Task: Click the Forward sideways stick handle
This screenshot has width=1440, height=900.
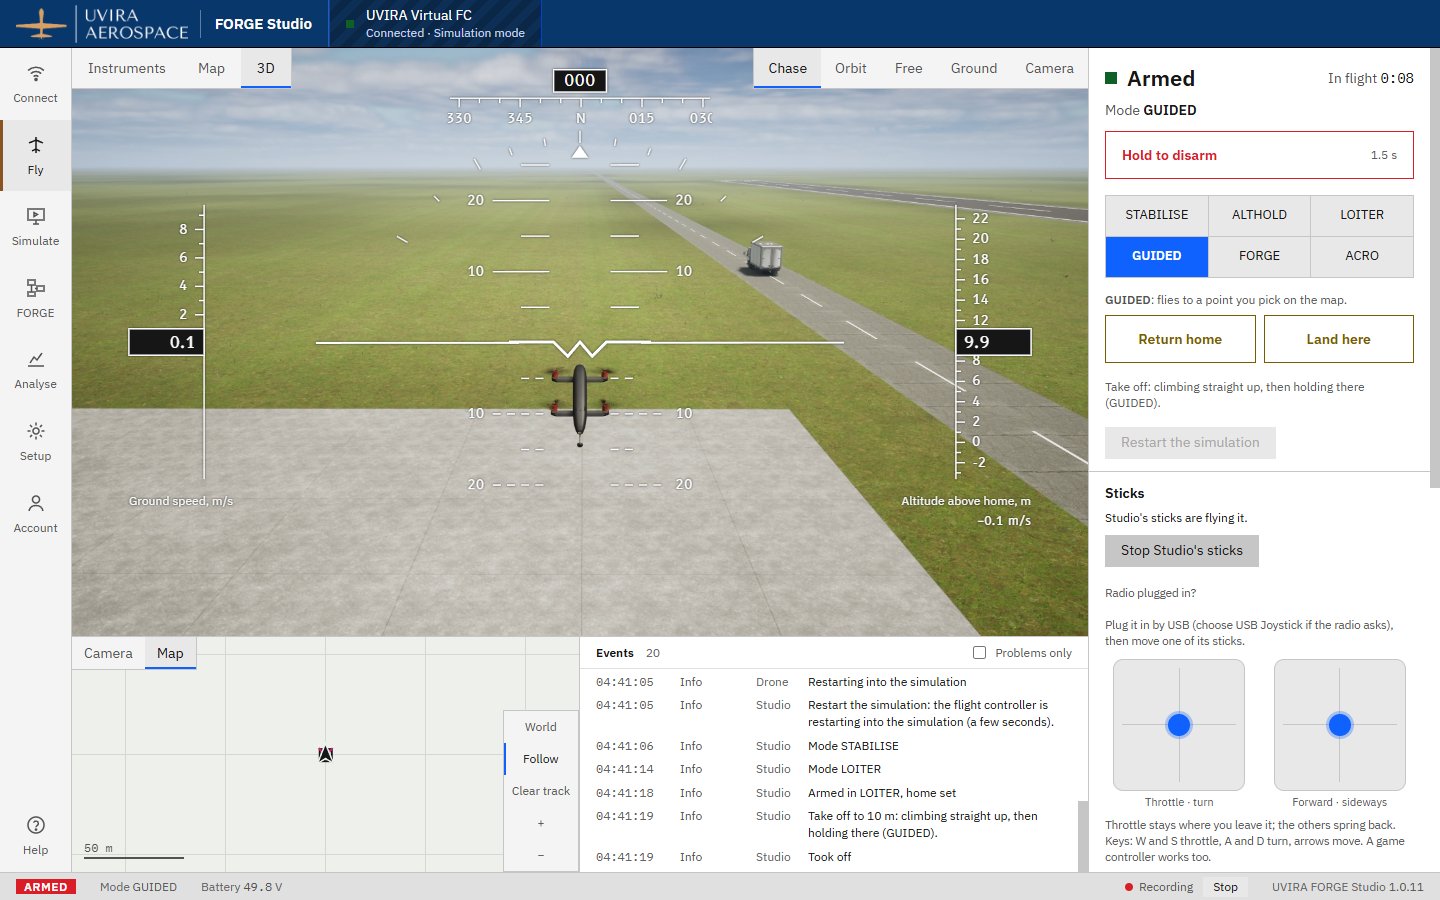Action: [1339, 725]
